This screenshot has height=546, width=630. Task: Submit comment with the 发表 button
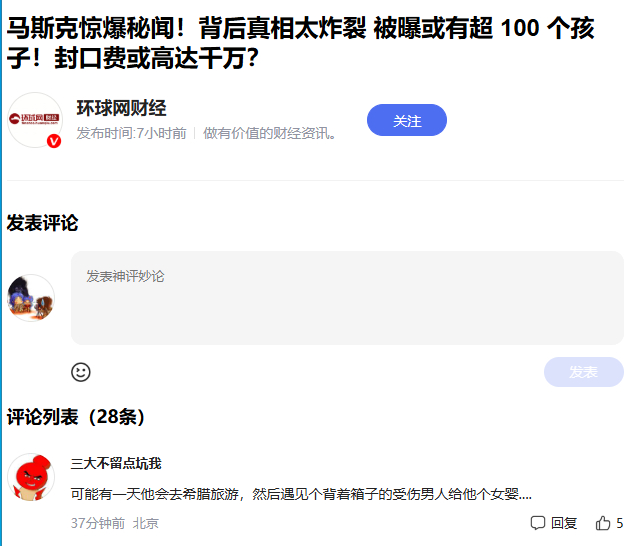(583, 372)
